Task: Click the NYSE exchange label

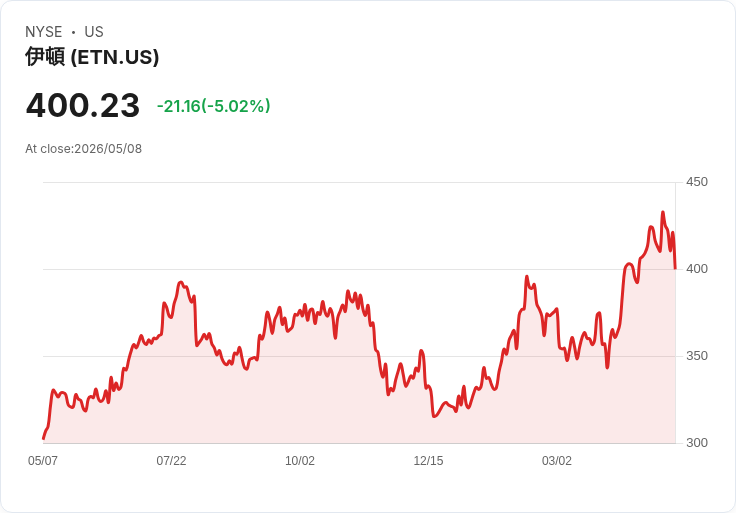Action: pos(44,32)
